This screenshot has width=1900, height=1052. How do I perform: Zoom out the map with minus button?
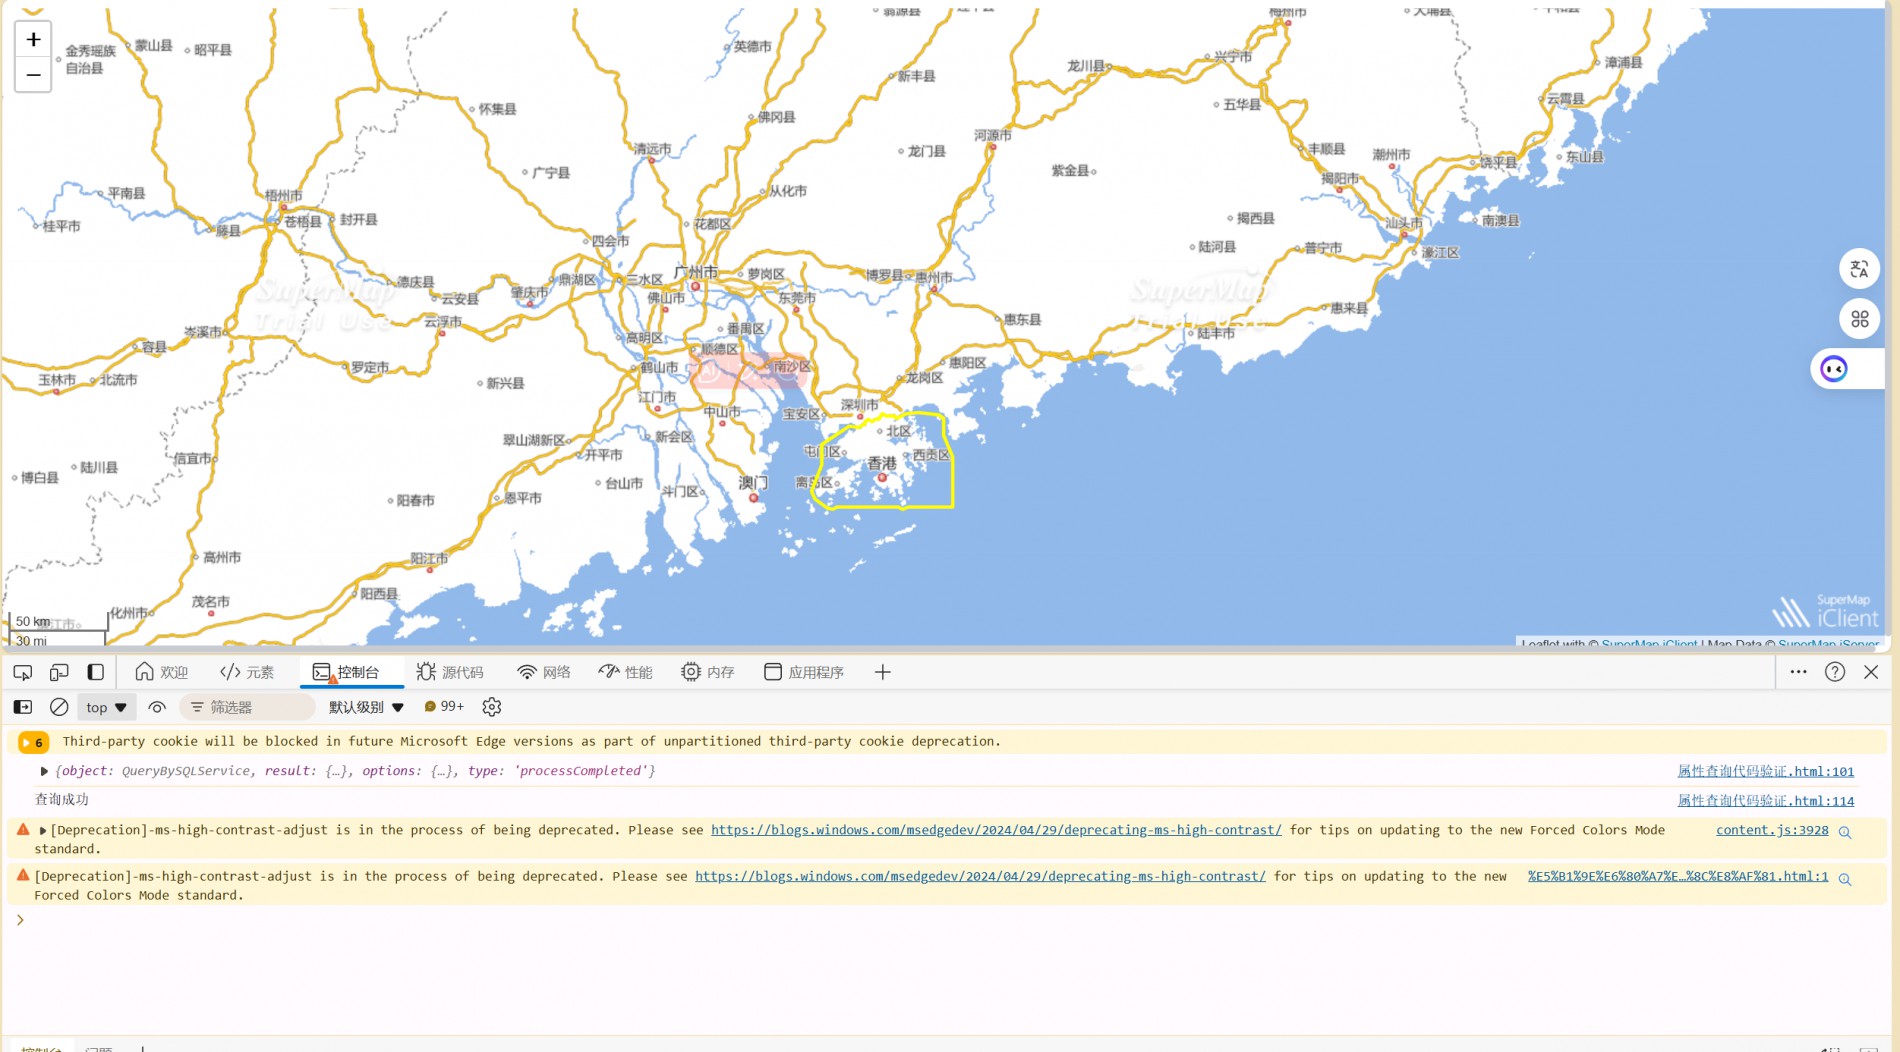33,75
